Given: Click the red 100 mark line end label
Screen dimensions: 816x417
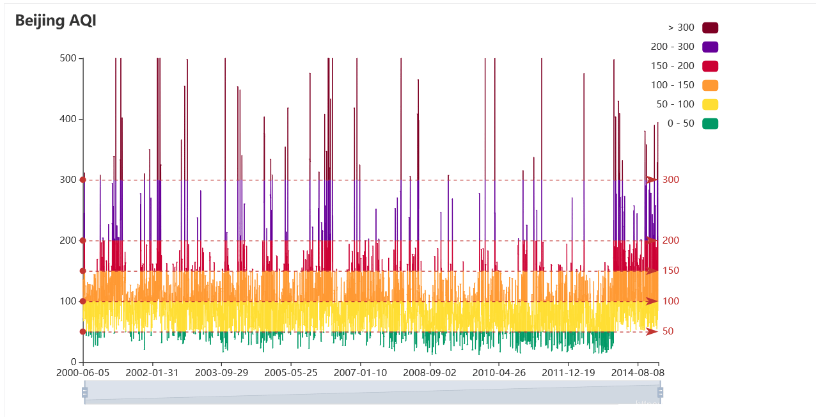Looking at the screenshot, I should coord(671,301).
